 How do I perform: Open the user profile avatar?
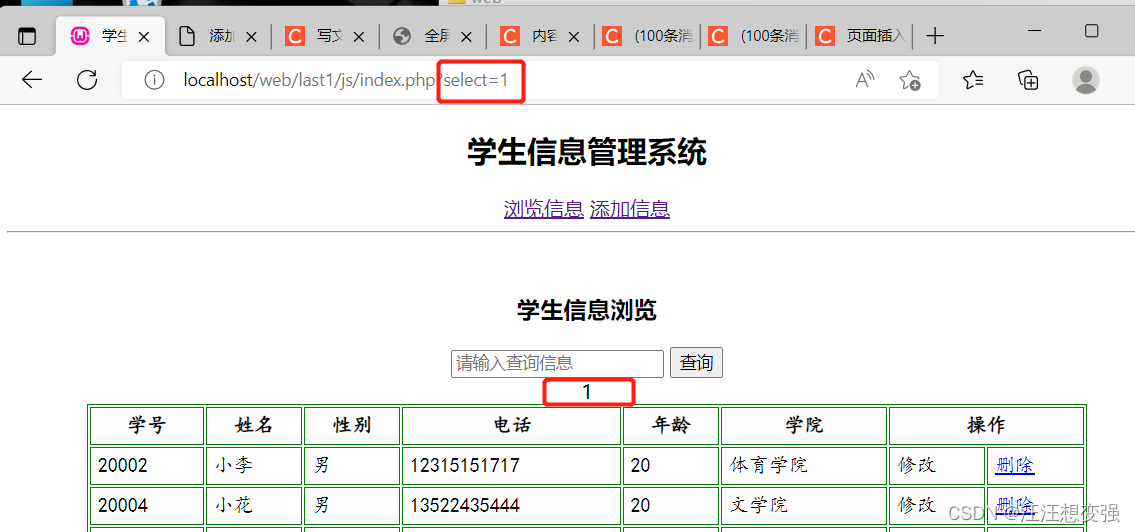pyautogui.click(x=1086, y=80)
